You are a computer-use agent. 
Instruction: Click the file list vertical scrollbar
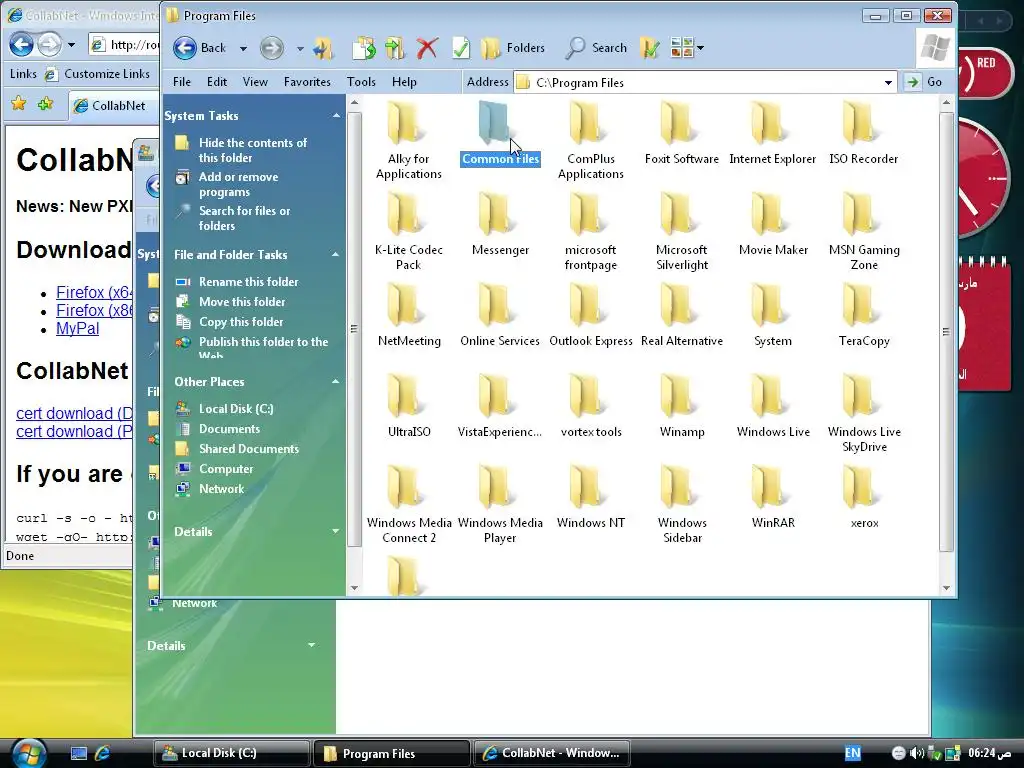click(946, 332)
